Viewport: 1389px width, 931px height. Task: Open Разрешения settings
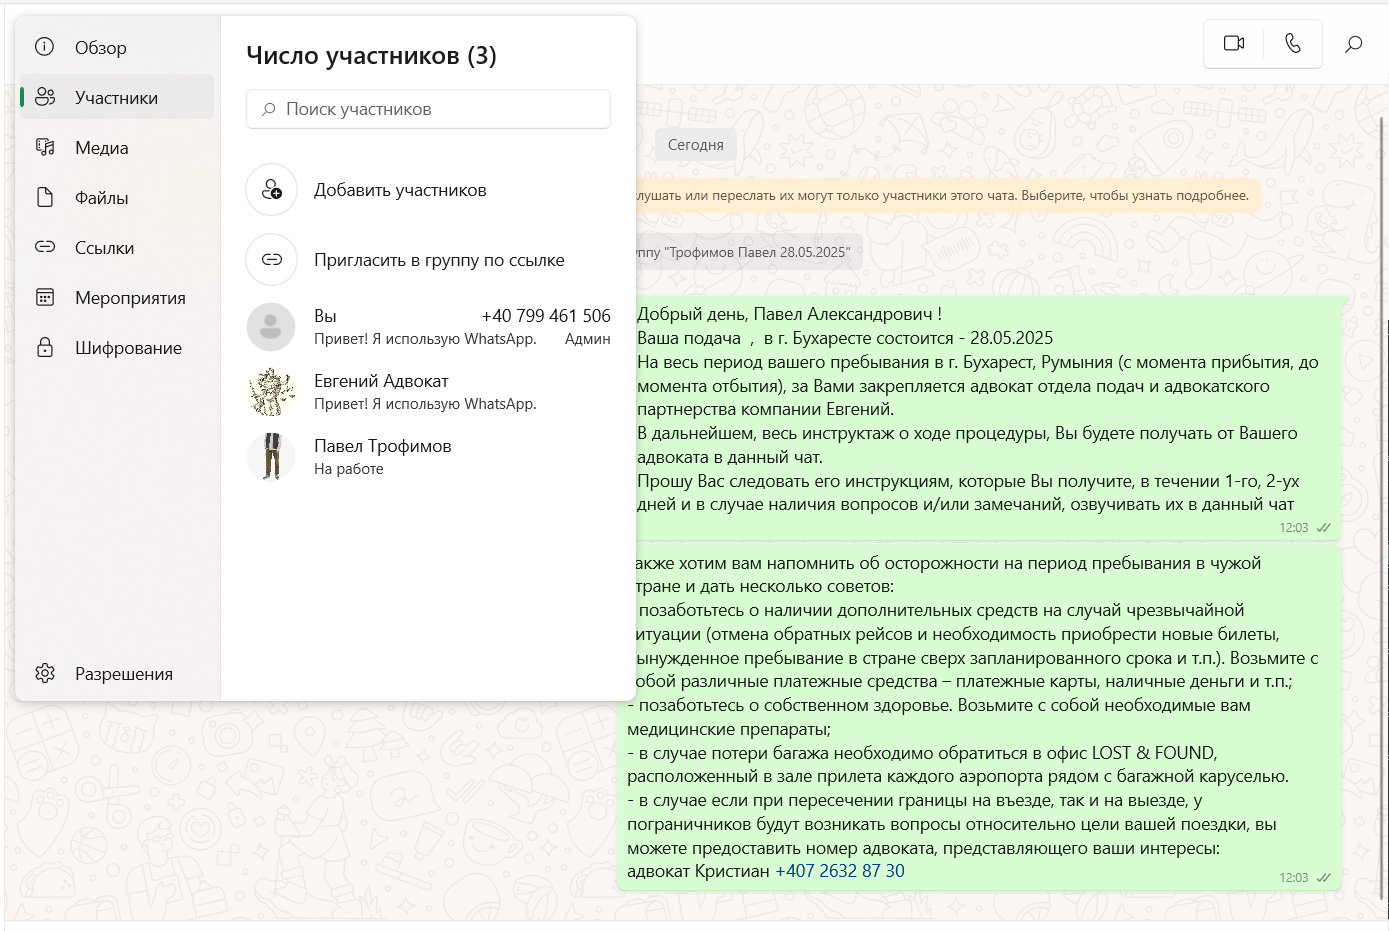117,673
